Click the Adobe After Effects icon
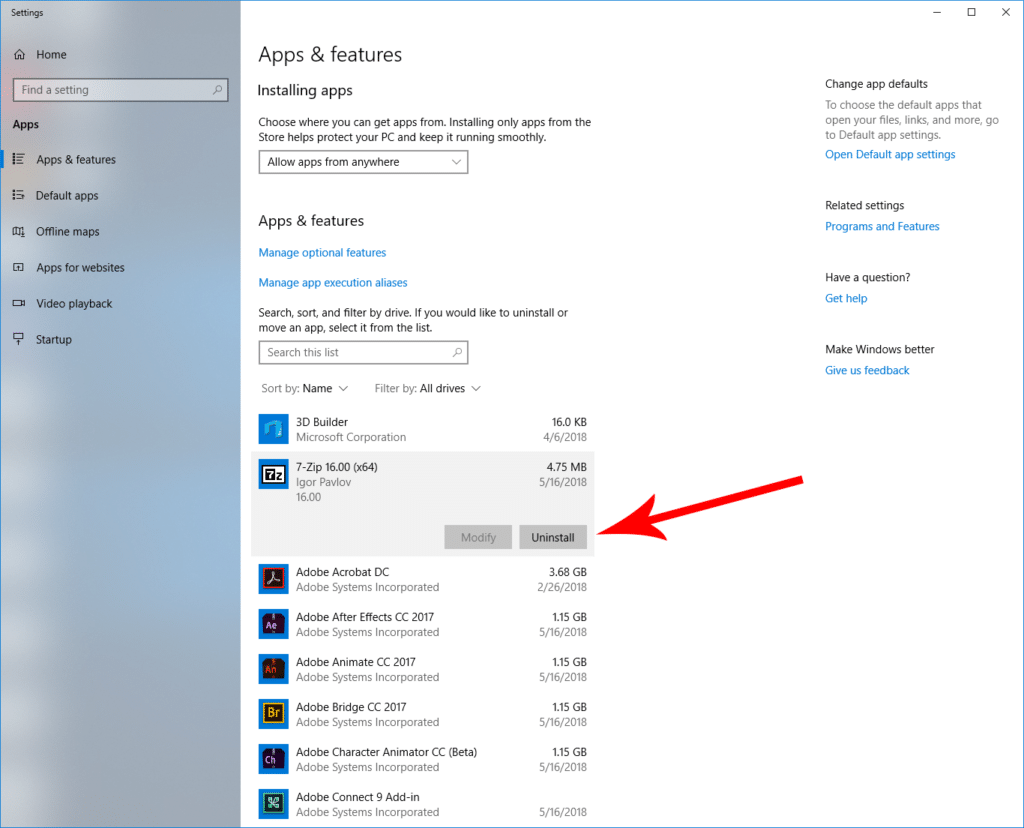The image size is (1024, 828). [x=273, y=624]
